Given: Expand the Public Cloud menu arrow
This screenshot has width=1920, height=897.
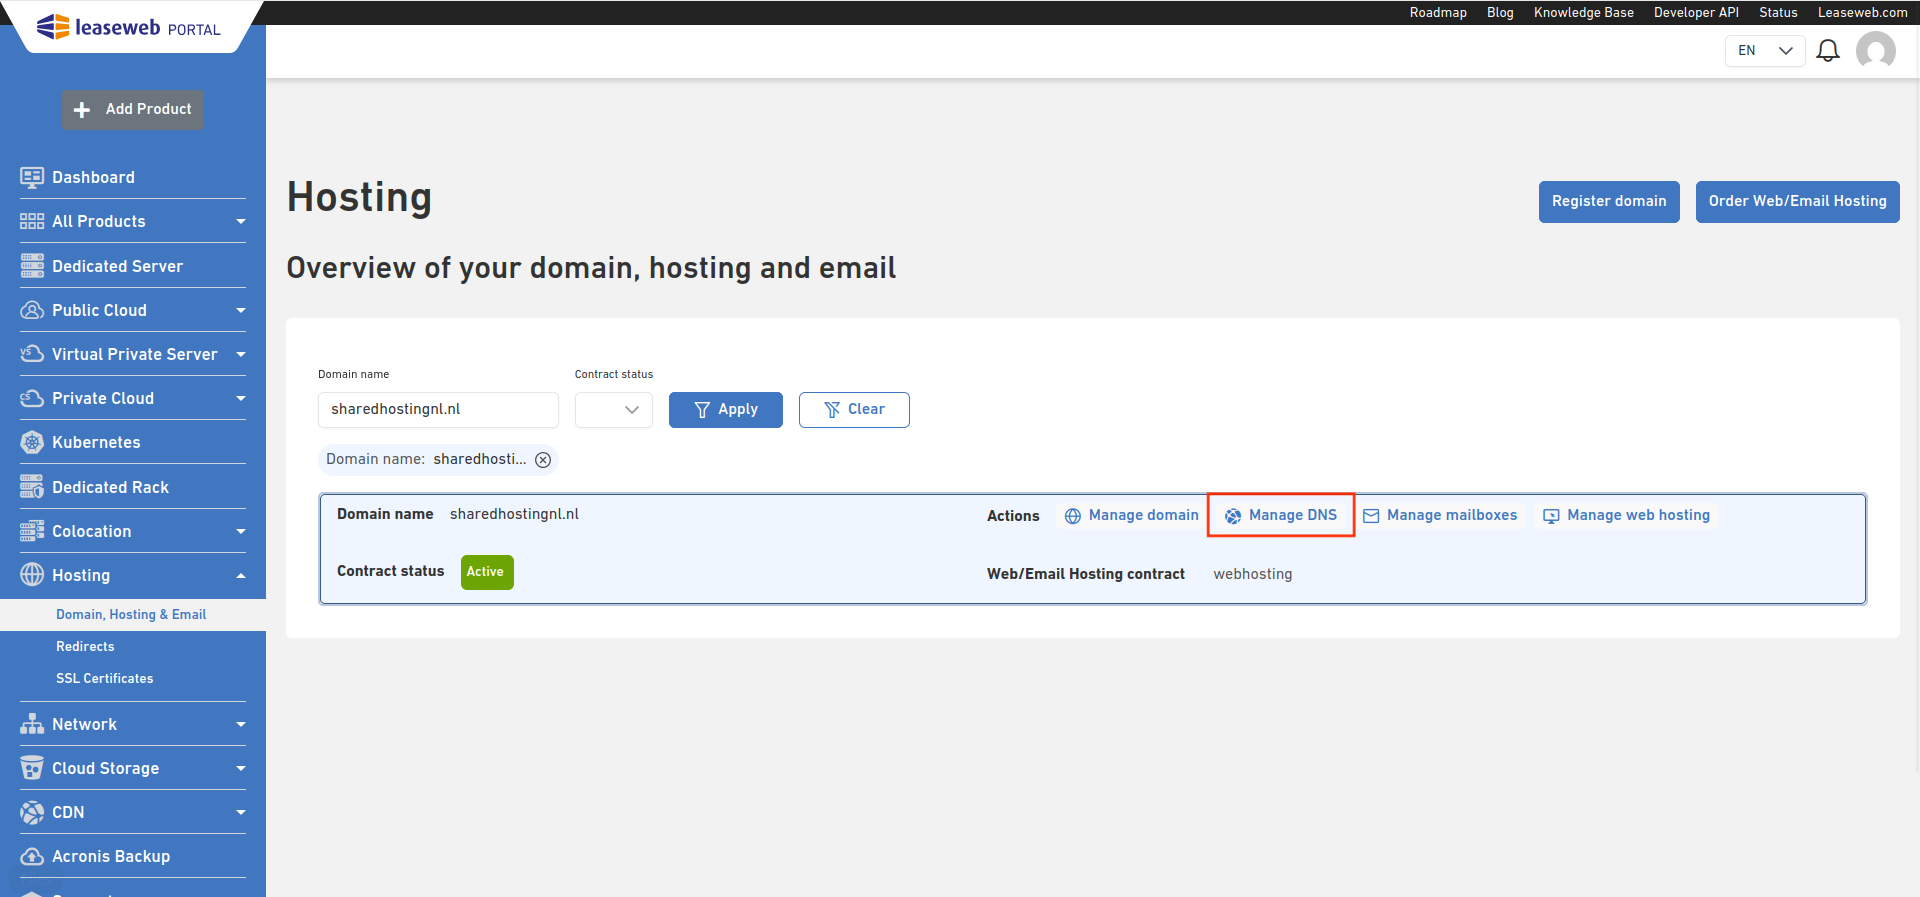Looking at the screenshot, I should tap(241, 310).
